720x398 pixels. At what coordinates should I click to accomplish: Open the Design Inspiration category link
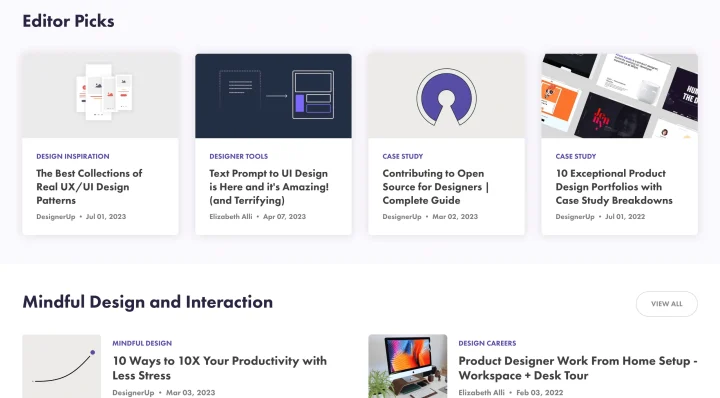pos(73,157)
